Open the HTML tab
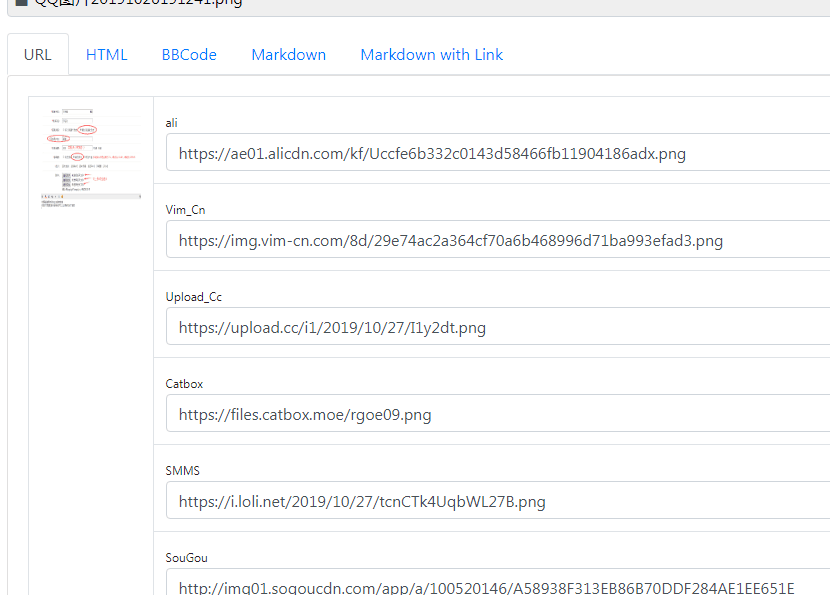 tap(107, 55)
